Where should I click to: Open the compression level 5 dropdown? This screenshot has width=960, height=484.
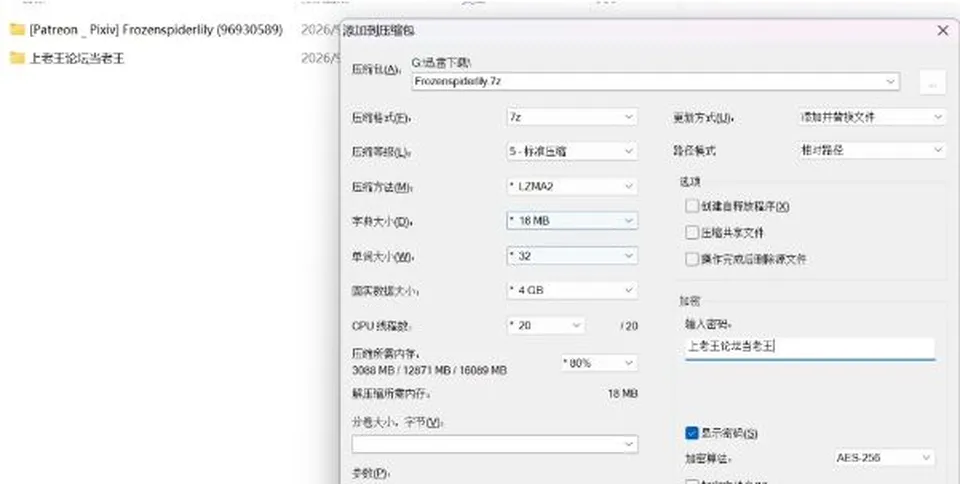(572, 151)
